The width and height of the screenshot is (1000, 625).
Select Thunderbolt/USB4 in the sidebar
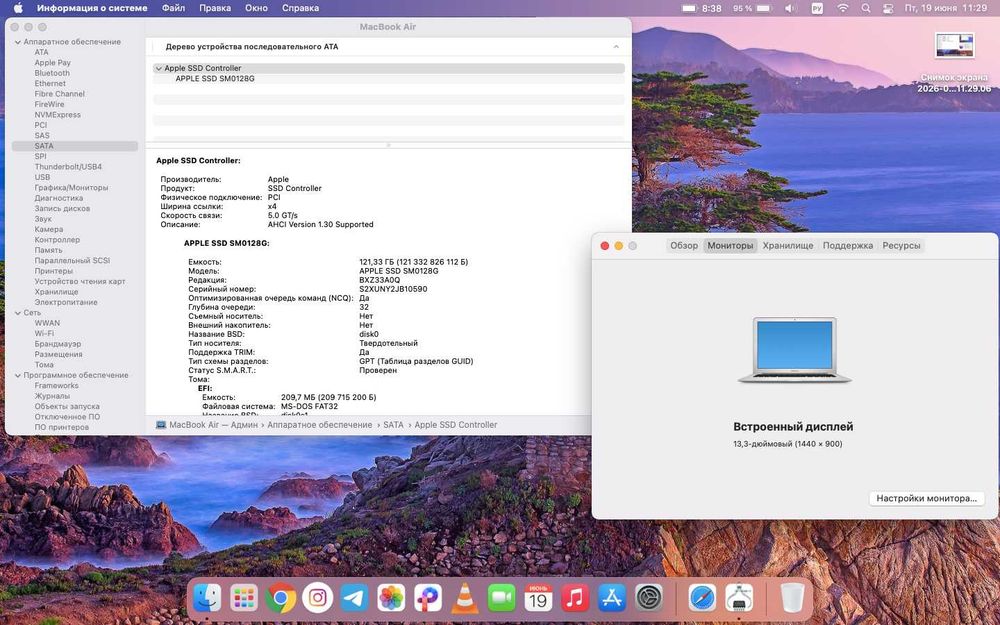pyautogui.click(x=68, y=167)
